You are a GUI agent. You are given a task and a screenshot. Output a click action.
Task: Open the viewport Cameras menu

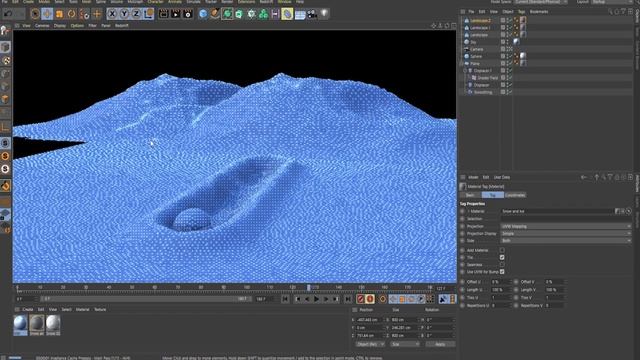(42, 25)
